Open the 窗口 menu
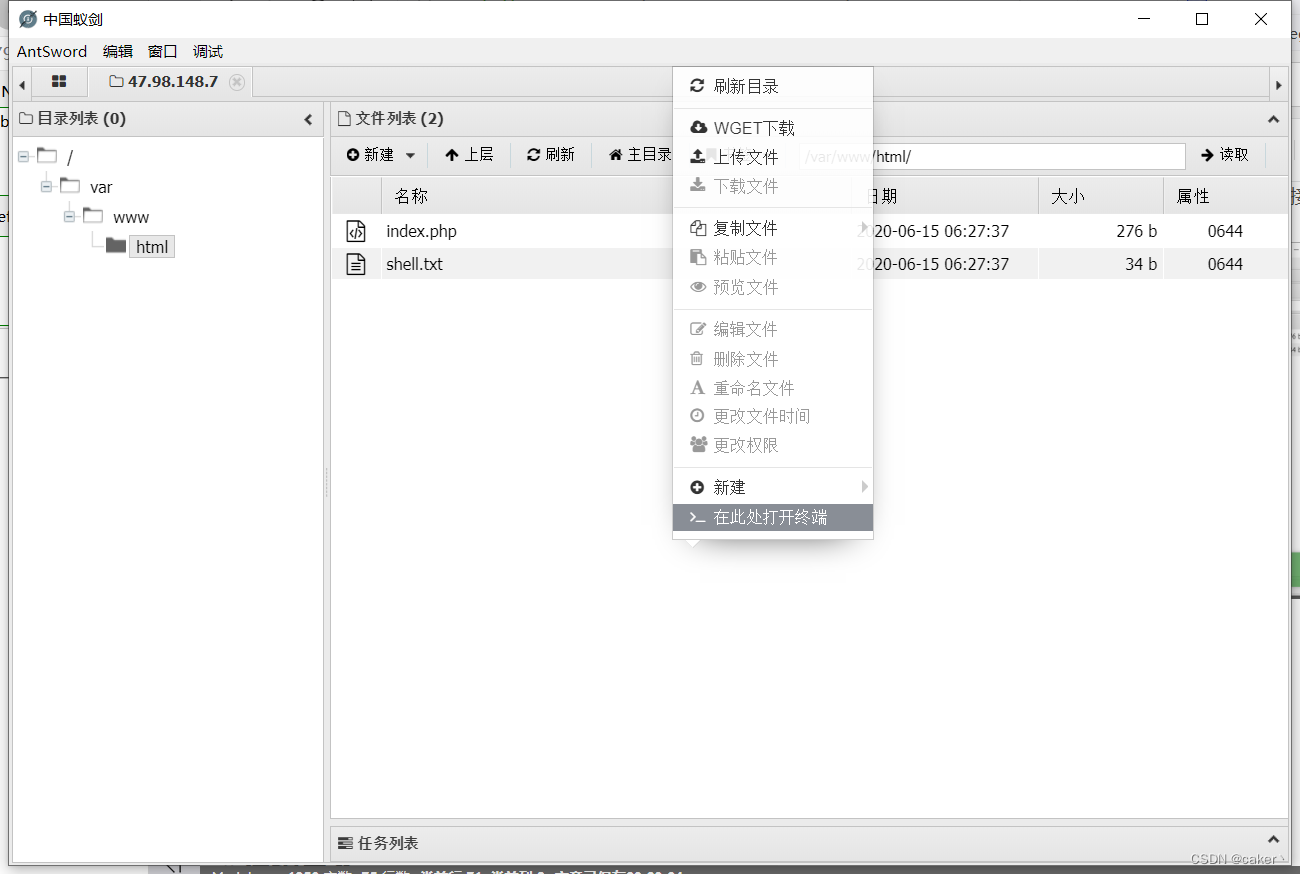1300x874 pixels. (163, 51)
